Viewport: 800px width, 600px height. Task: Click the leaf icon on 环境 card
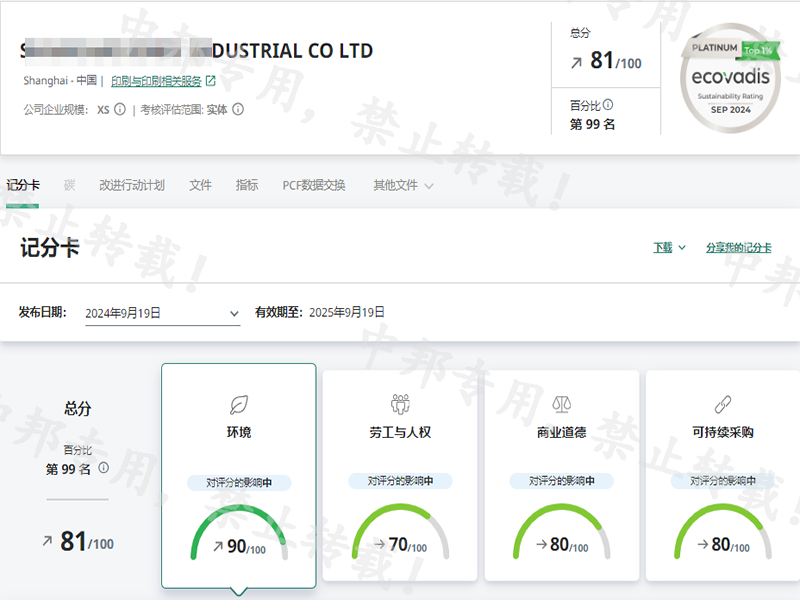pyautogui.click(x=239, y=404)
